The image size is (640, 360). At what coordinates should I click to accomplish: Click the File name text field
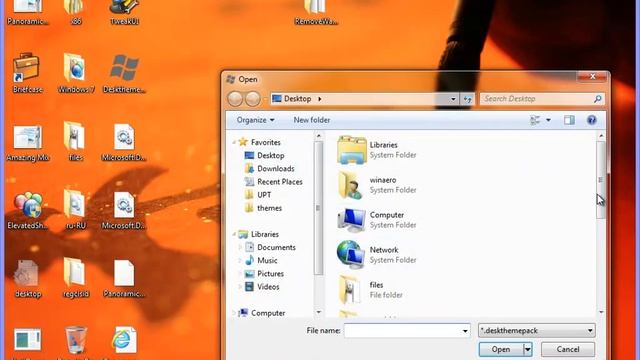click(402, 331)
